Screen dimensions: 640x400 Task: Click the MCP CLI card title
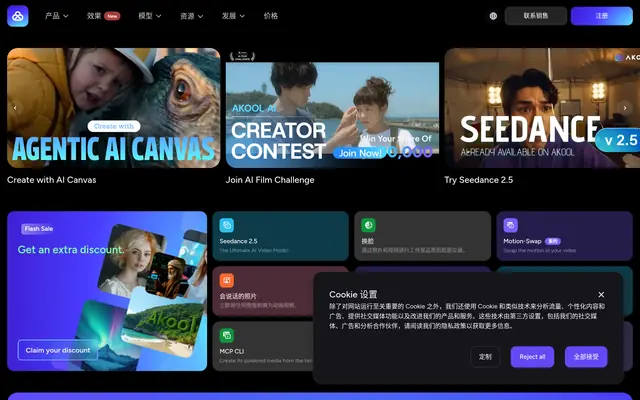click(232, 351)
